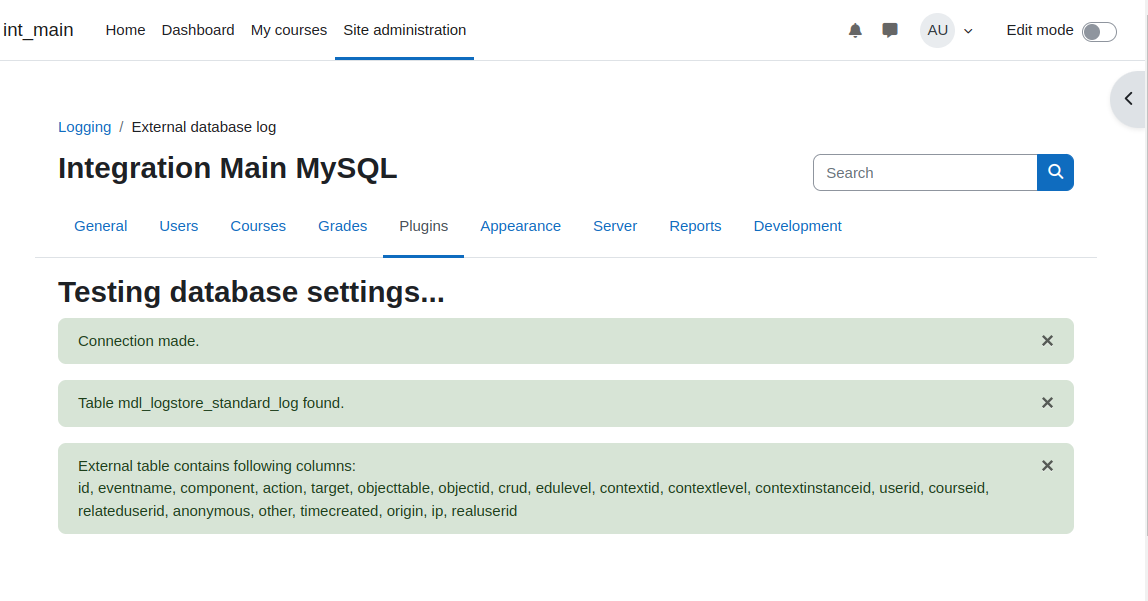The height and width of the screenshot is (601, 1148).
Task: Switch to the Reports tab
Action: point(695,226)
